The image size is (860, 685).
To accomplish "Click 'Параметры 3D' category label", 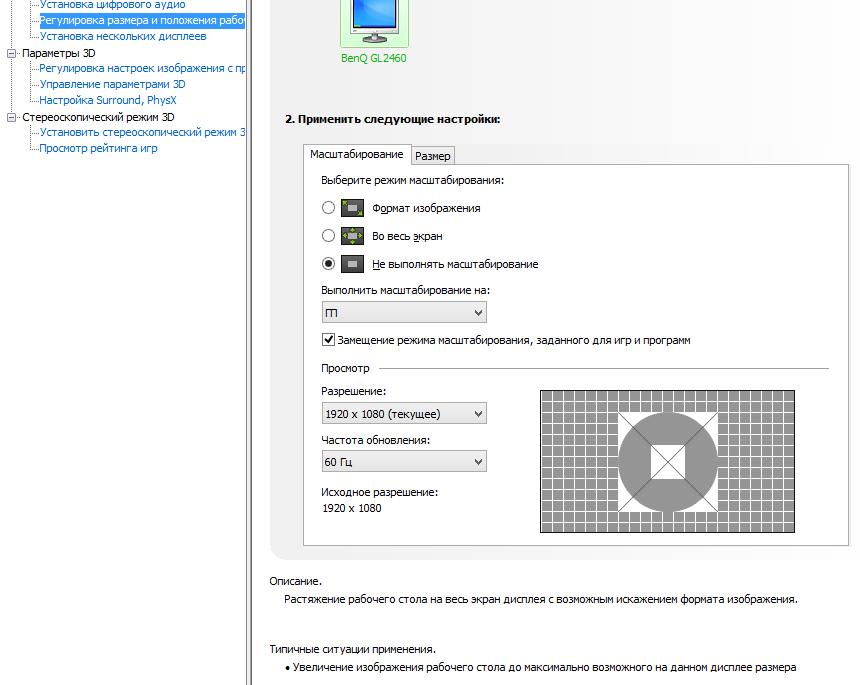I will point(59,53).
